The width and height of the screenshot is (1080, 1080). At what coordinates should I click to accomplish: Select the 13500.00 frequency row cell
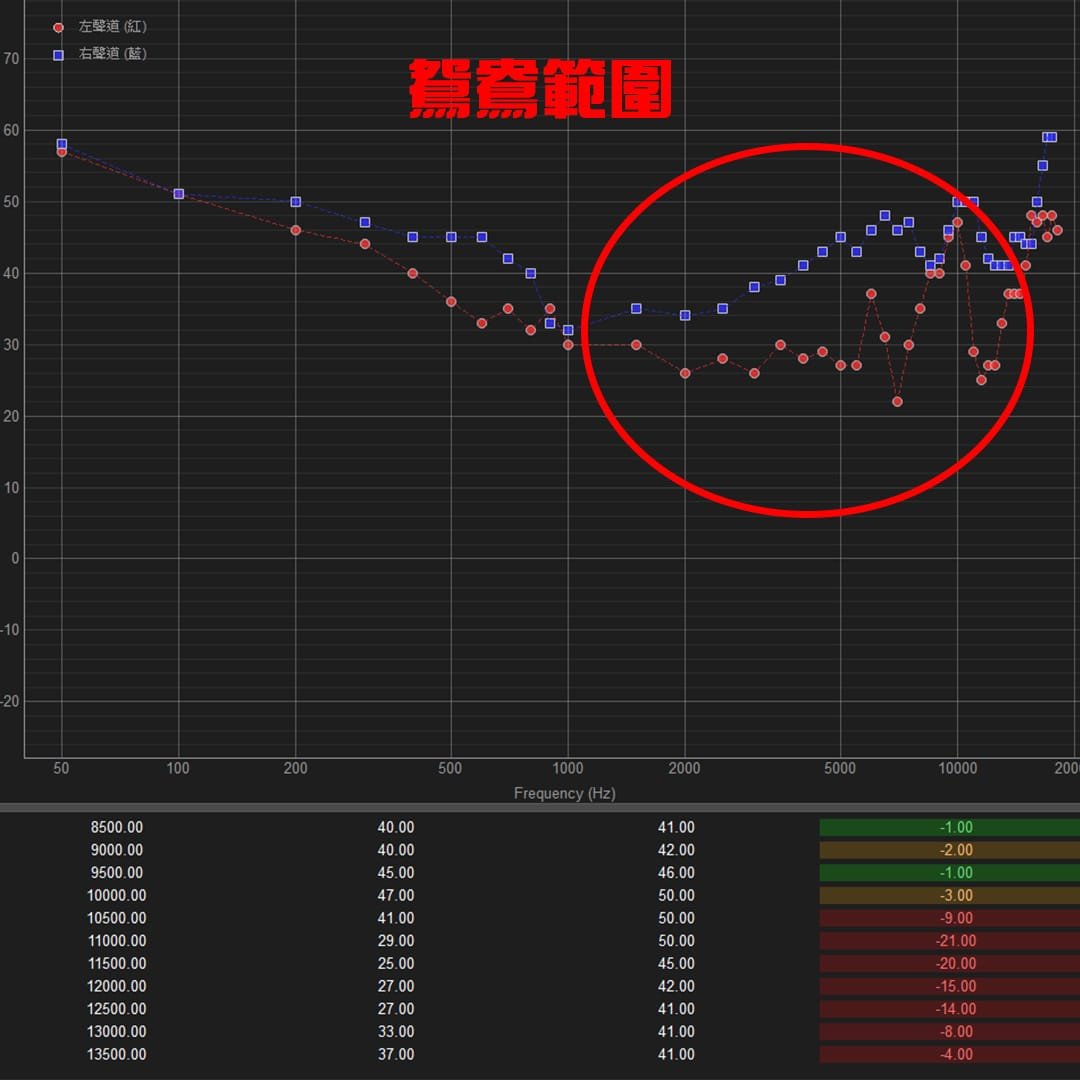pos(117,1054)
